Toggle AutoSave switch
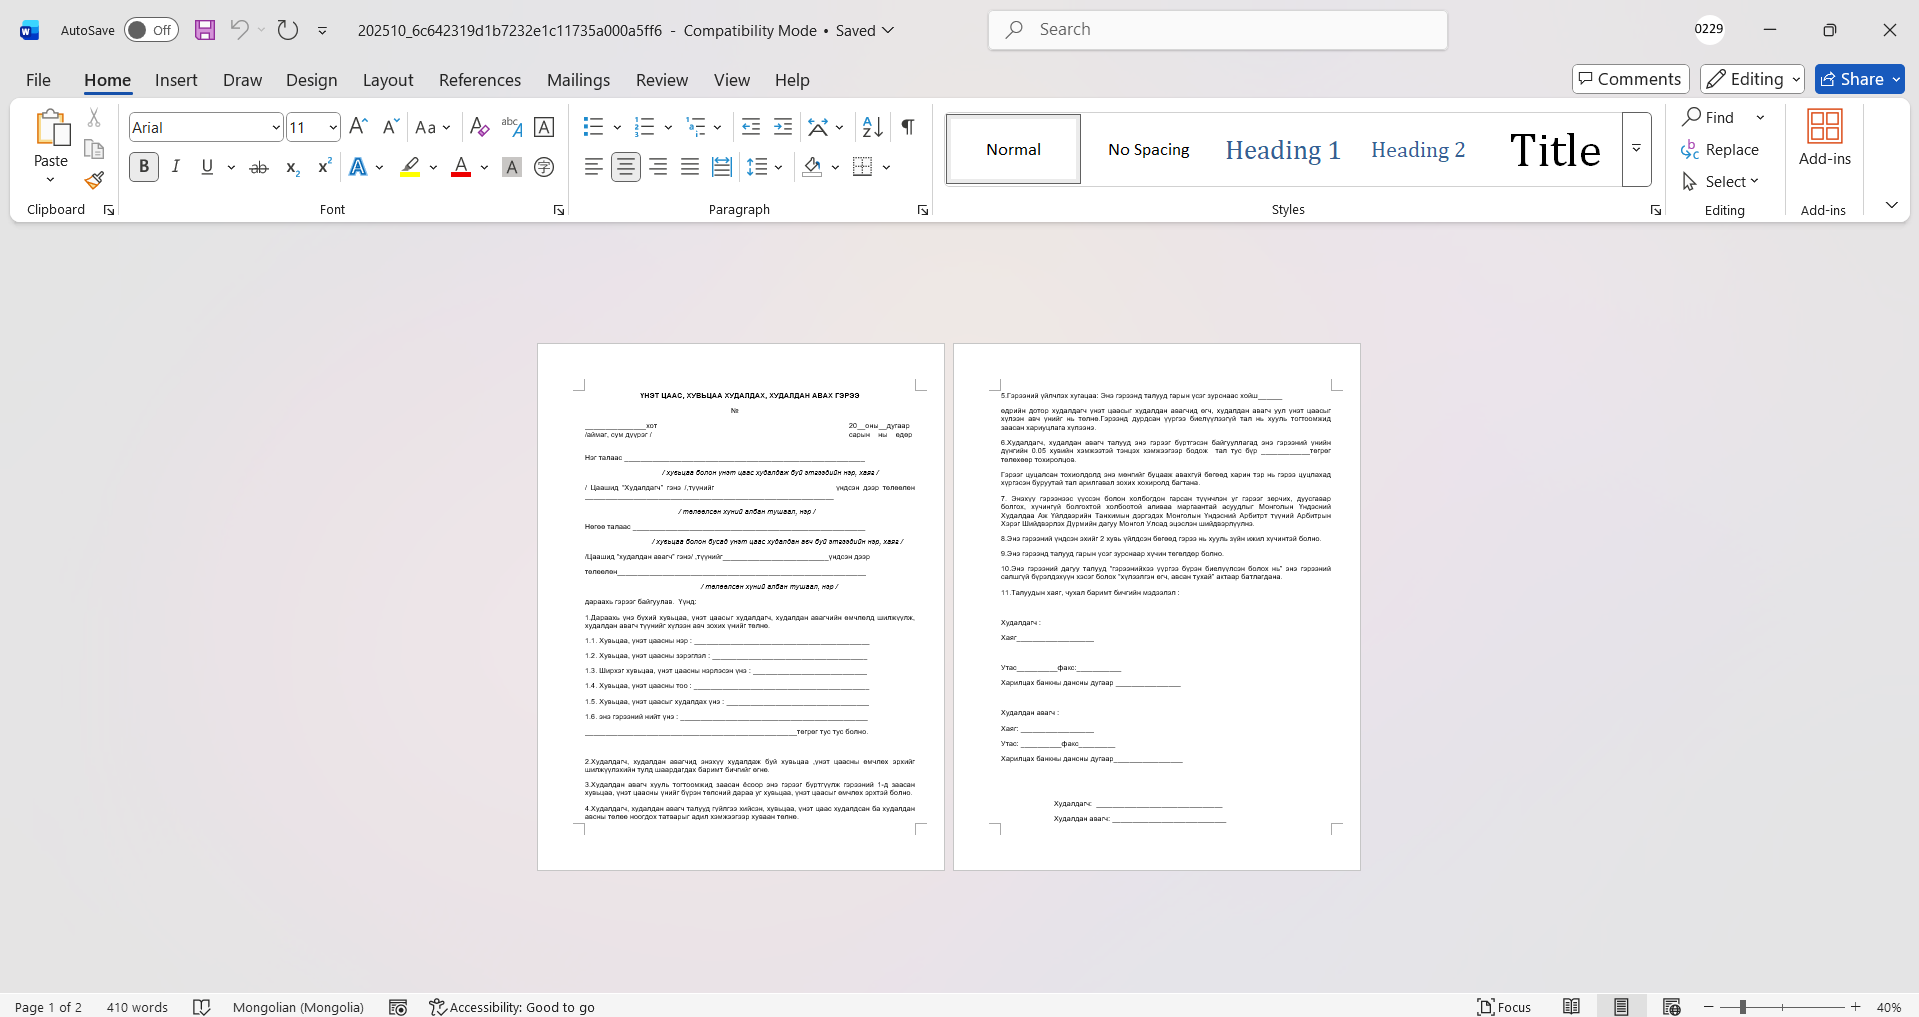 point(151,30)
